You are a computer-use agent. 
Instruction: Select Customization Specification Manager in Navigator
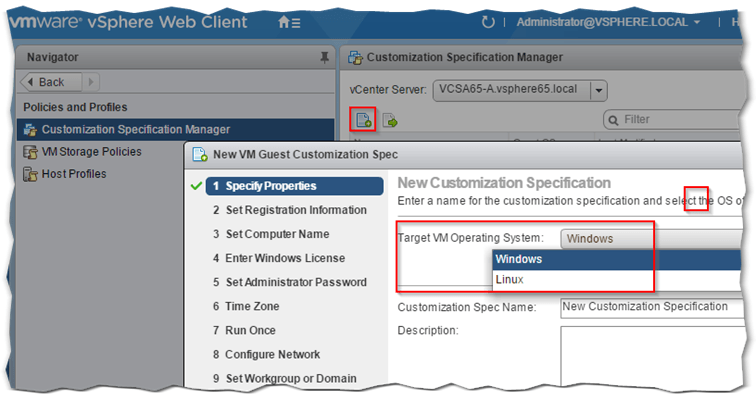pos(176,130)
